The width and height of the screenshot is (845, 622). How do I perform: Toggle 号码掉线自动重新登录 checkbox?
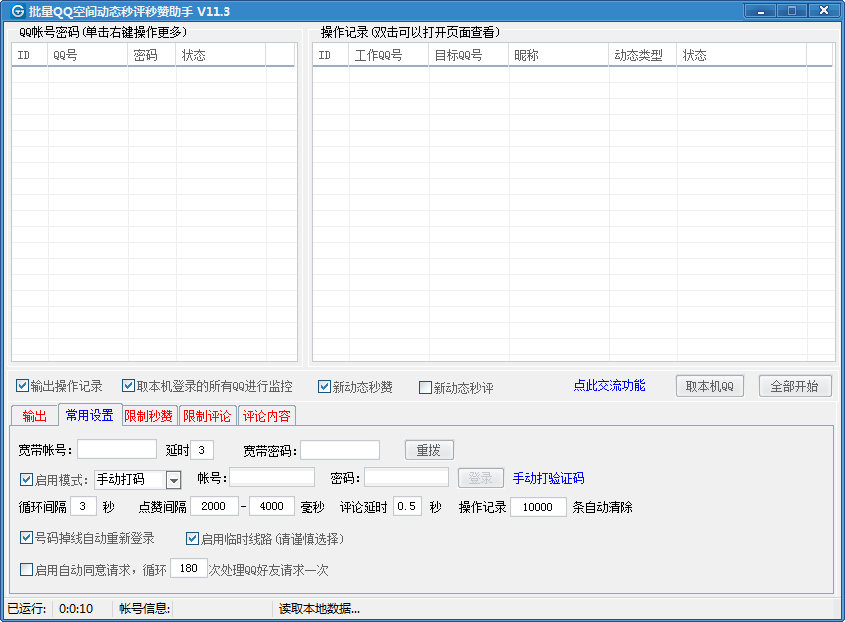click(x=27, y=538)
